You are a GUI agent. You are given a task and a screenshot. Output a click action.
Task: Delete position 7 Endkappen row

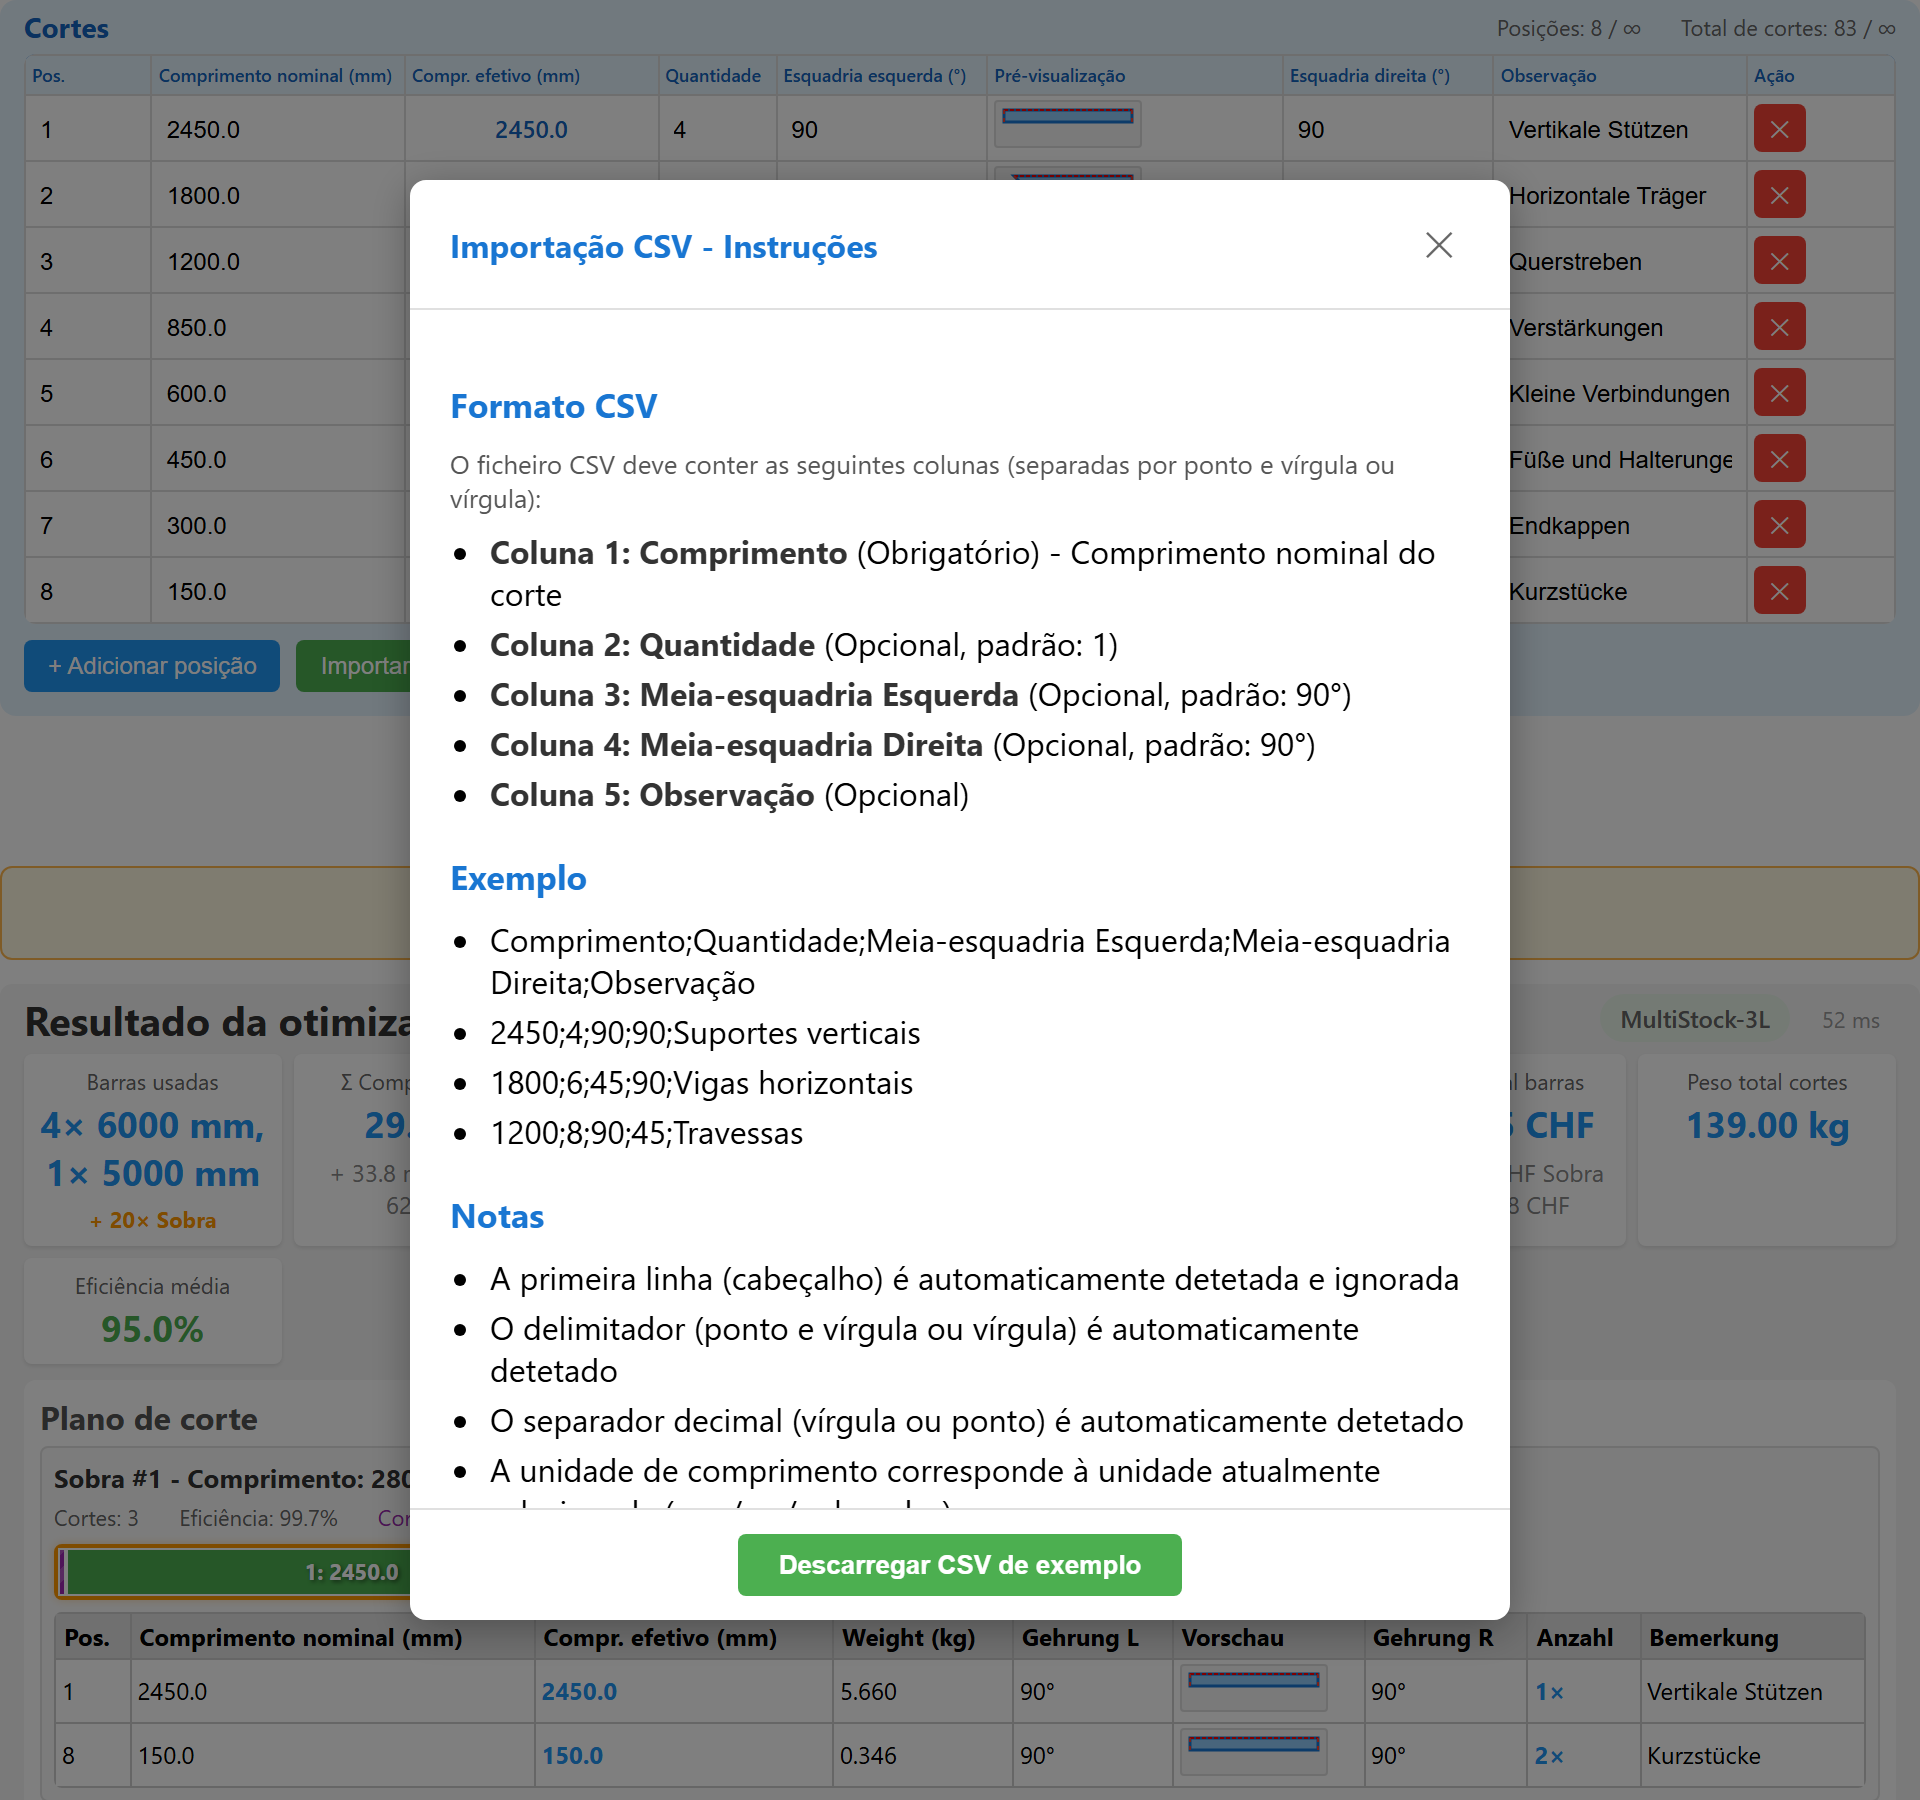click(x=1779, y=525)
